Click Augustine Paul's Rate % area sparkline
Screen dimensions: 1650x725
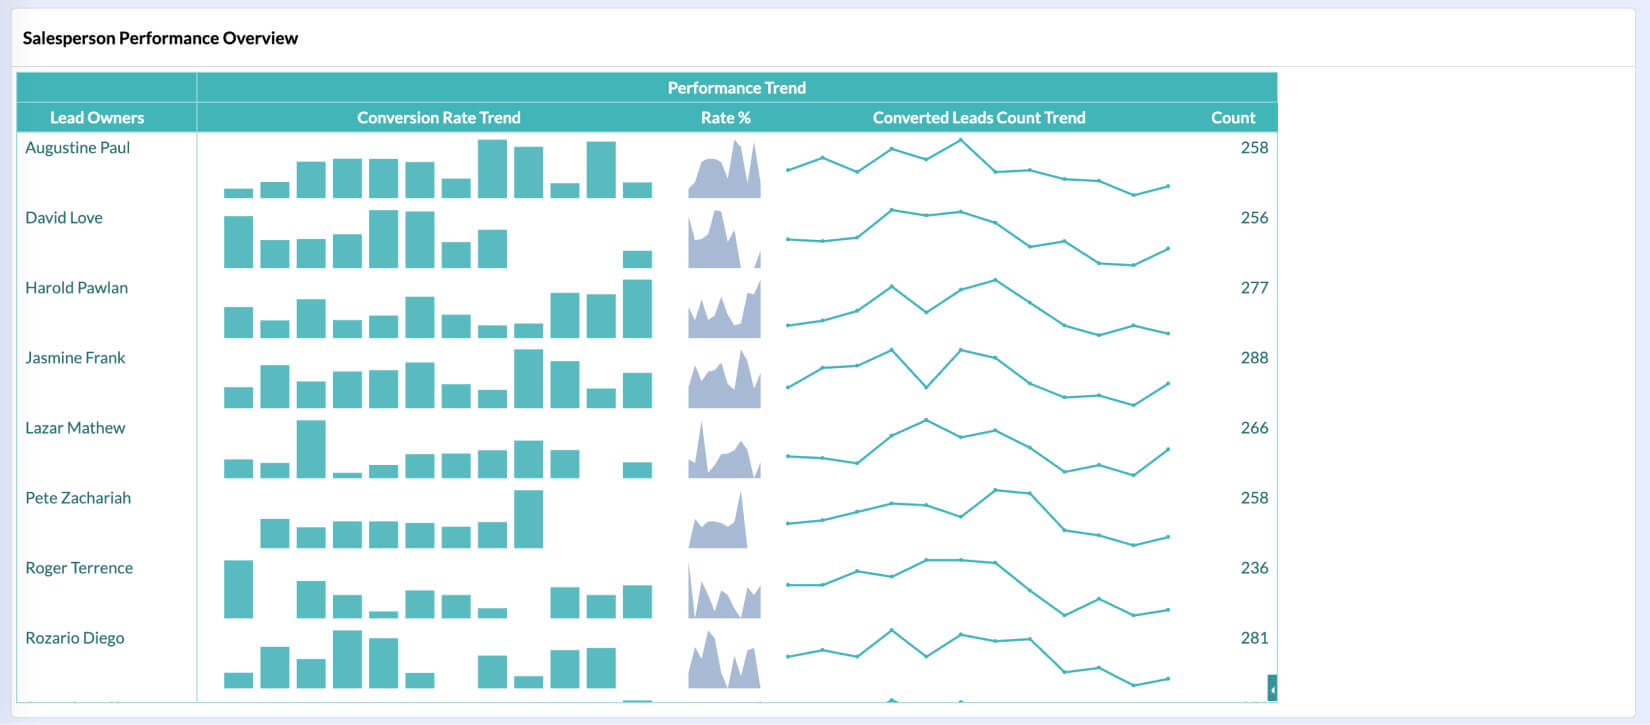coord(725,168)
